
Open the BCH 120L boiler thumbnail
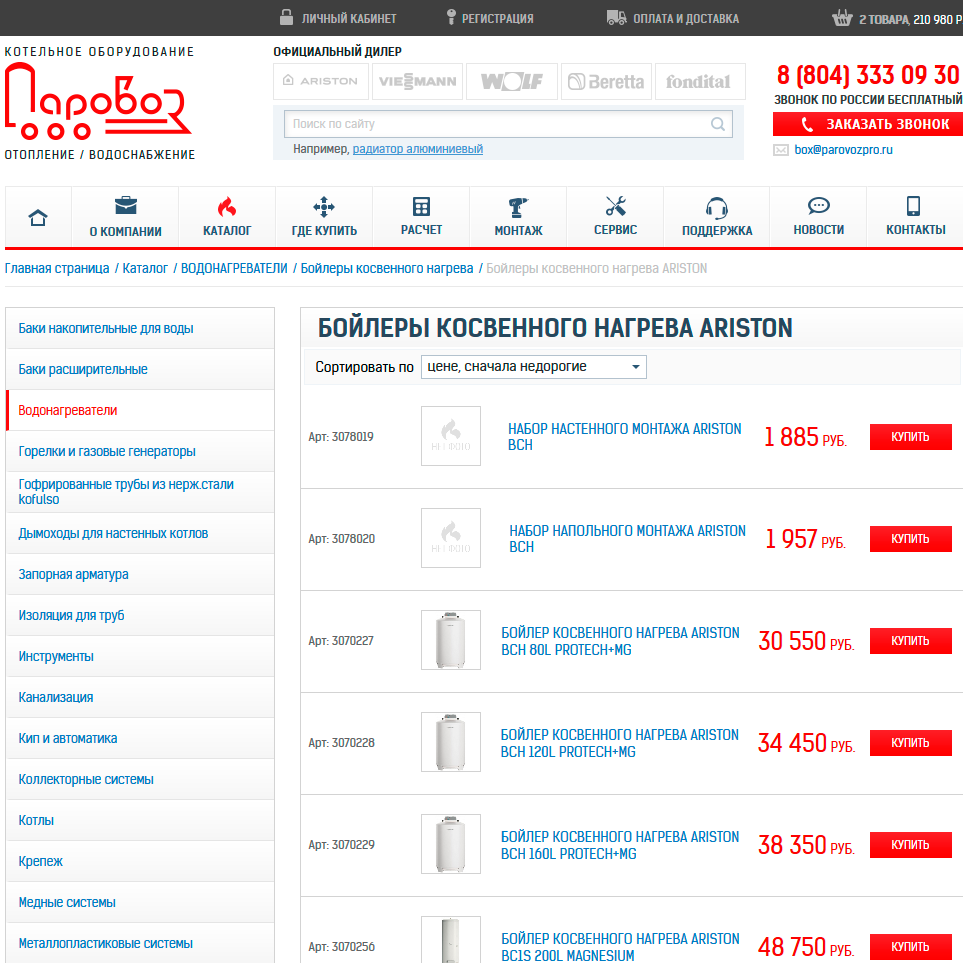[451, 742]
